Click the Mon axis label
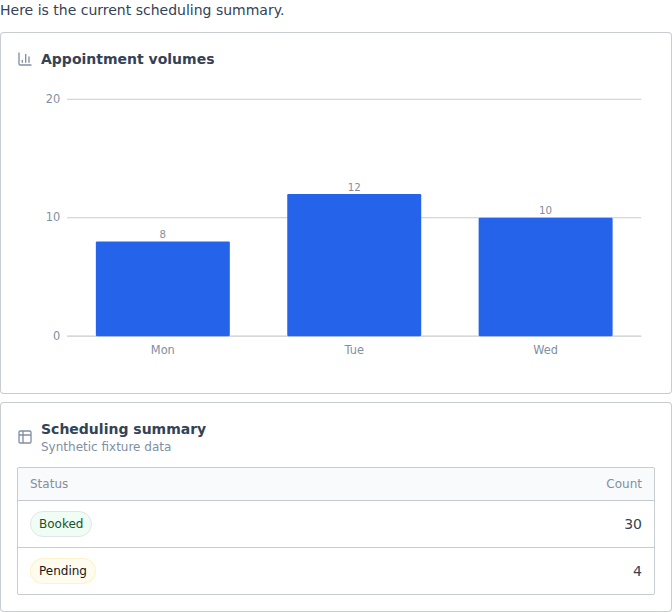 [x=163, y=350]
